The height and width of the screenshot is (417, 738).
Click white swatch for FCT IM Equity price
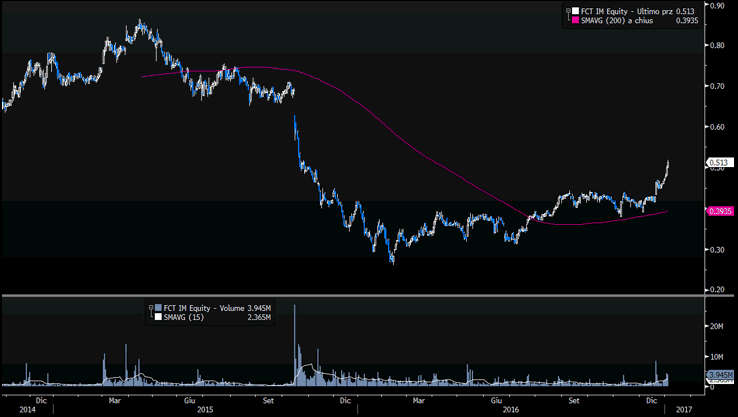575,11
